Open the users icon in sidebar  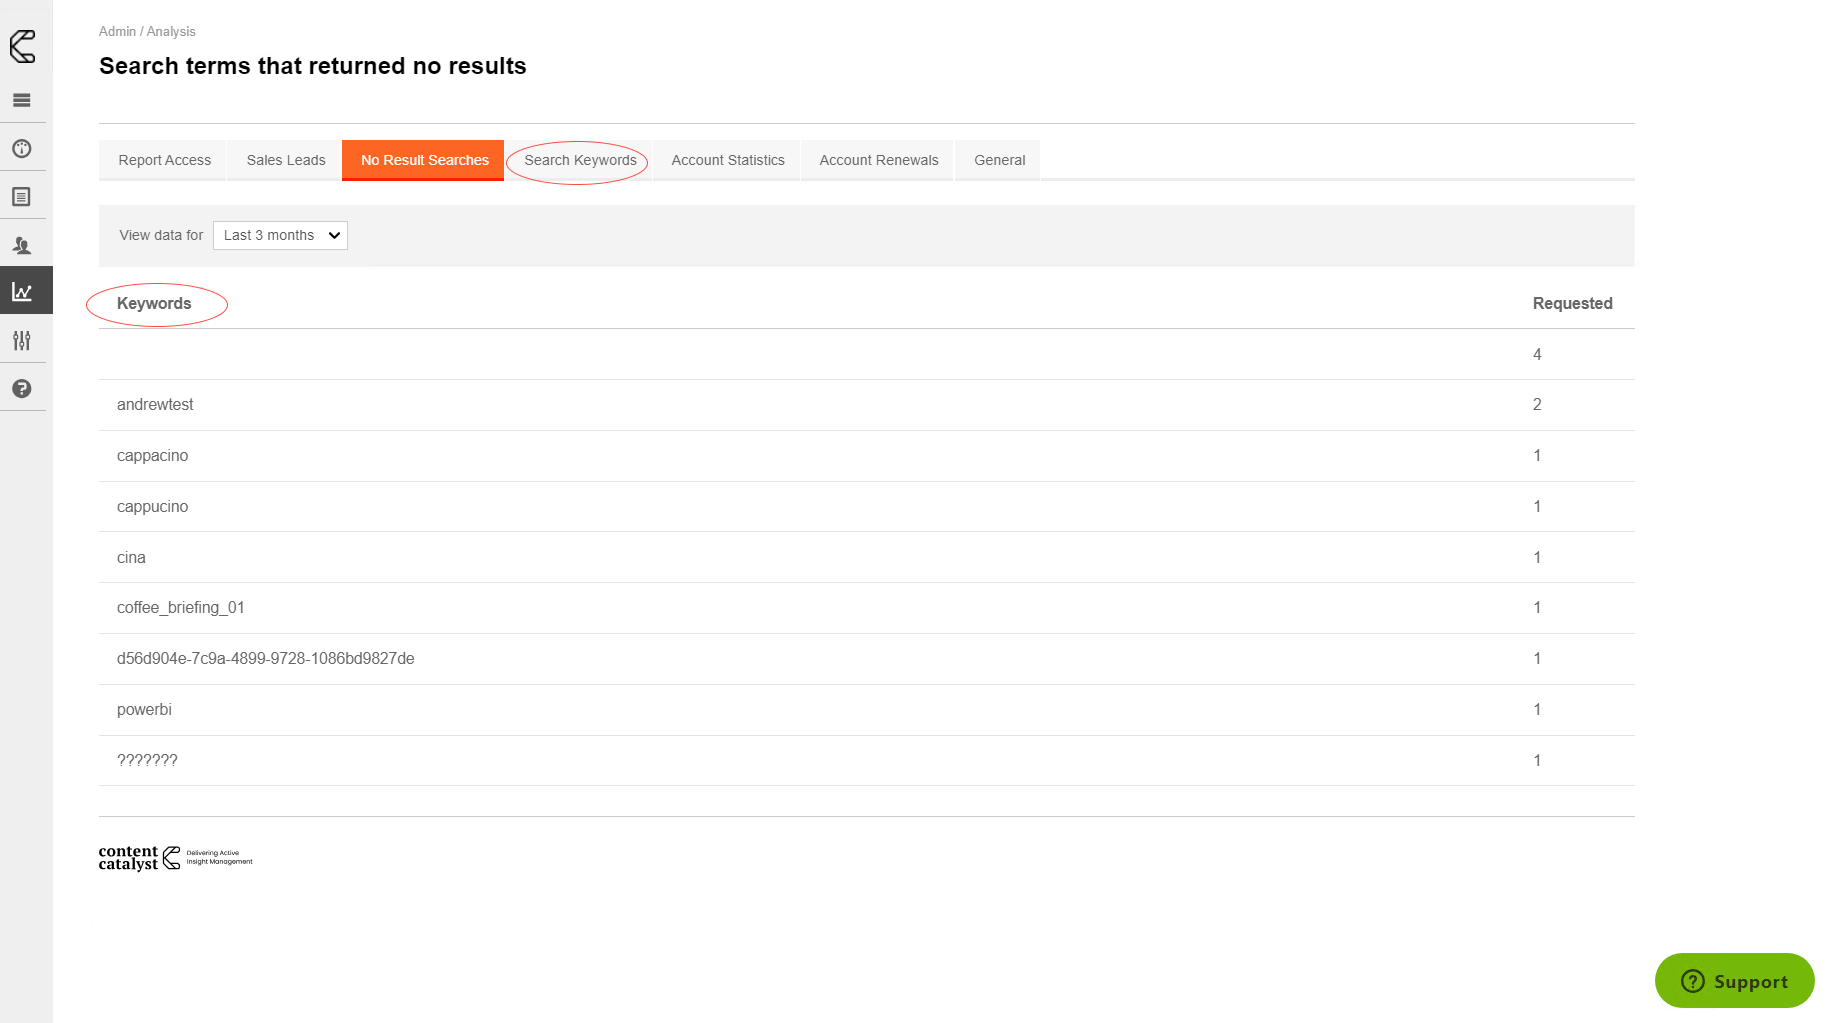22,245
